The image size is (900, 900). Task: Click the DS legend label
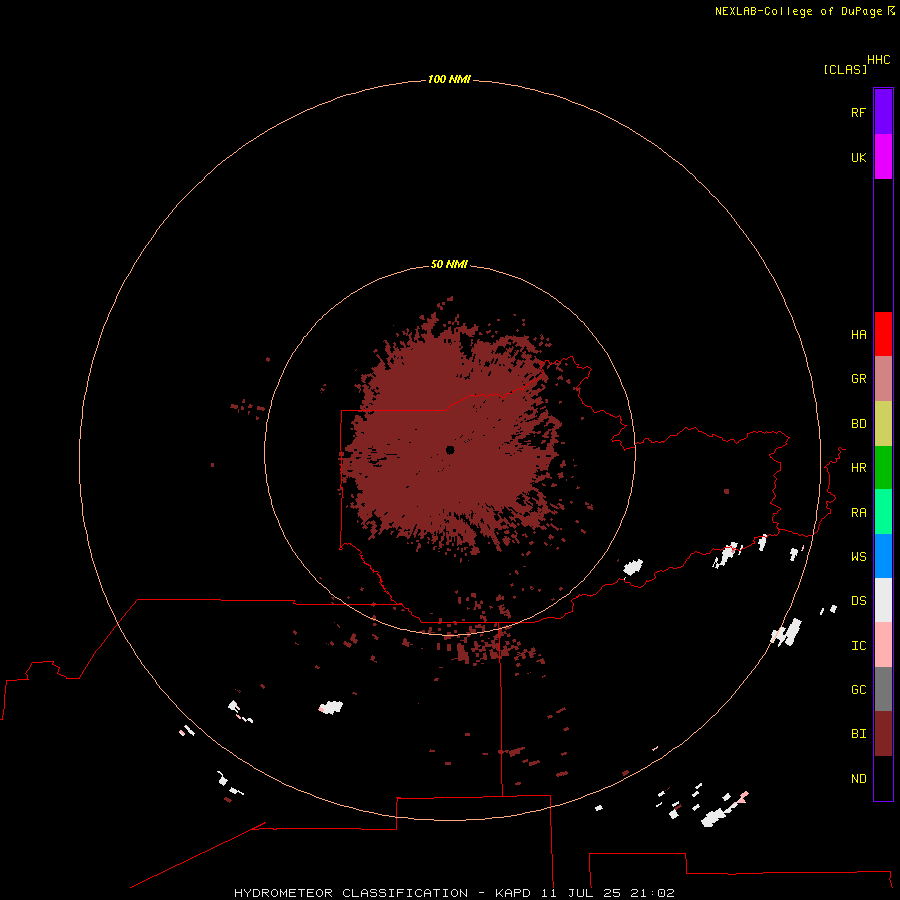[x=858, y=601]
